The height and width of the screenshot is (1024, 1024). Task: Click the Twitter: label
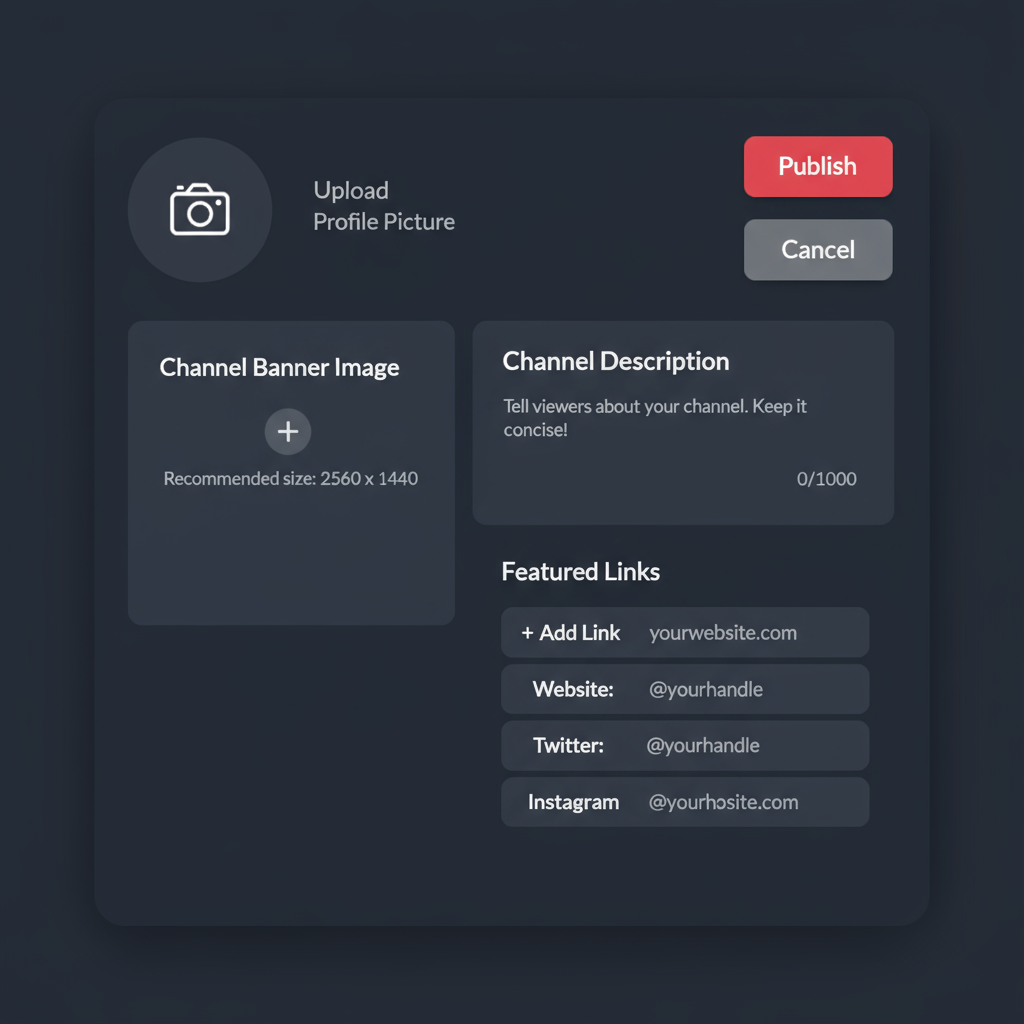coord(568,745)
